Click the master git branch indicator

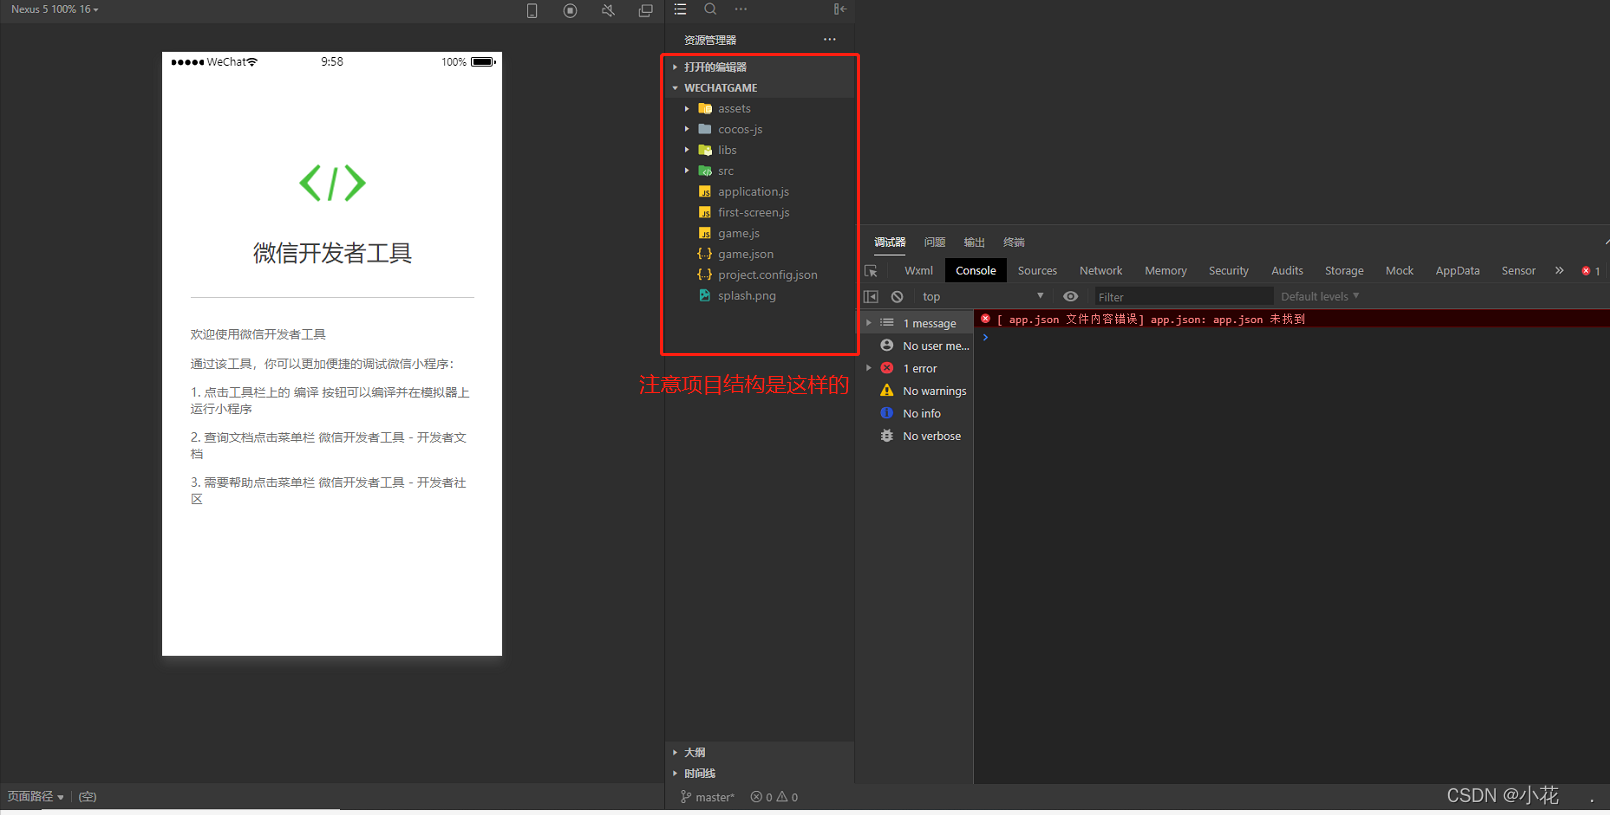pos(707,797)
